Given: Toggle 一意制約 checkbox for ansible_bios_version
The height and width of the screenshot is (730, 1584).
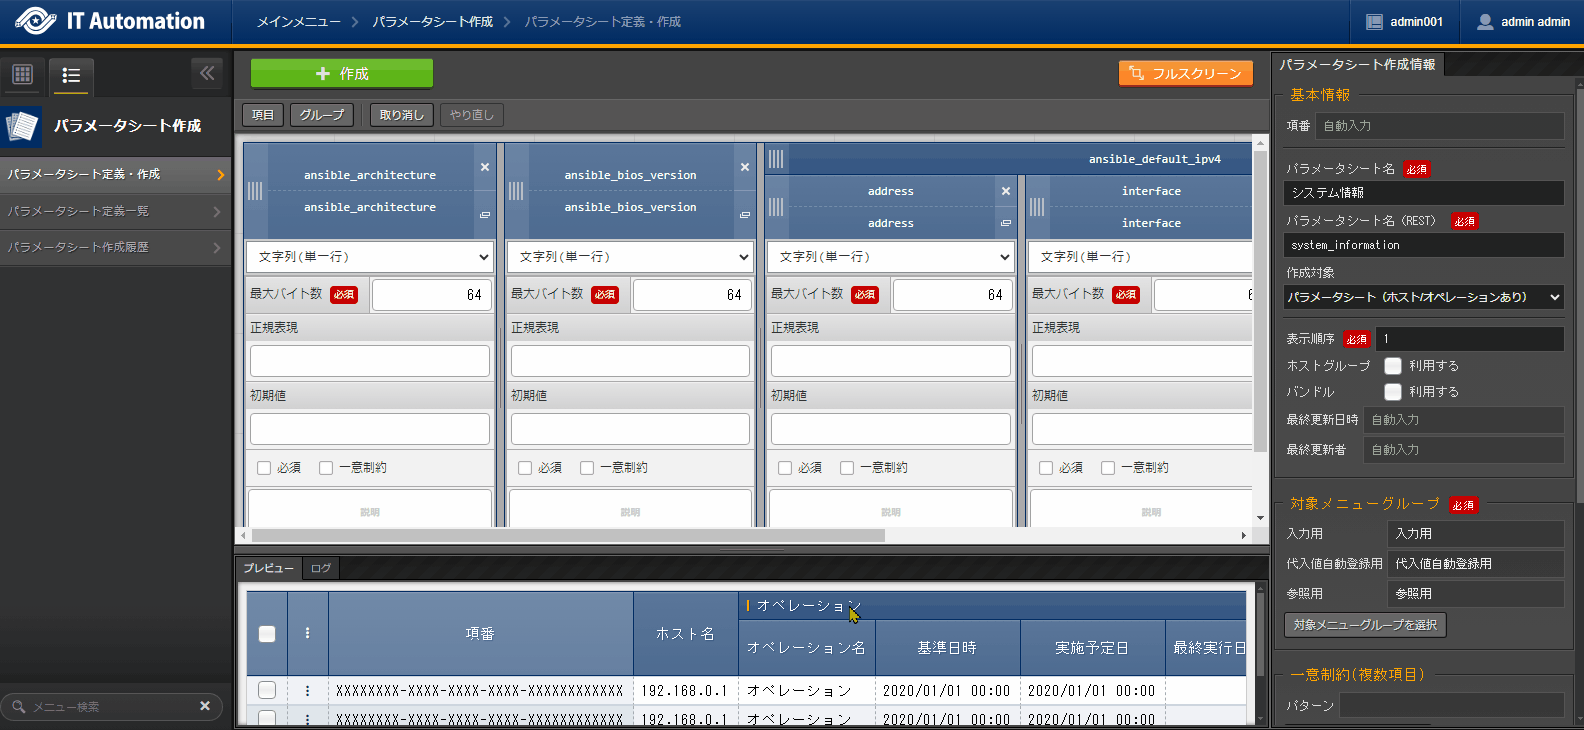Looking at the screenshot, I should click(587, 468).
